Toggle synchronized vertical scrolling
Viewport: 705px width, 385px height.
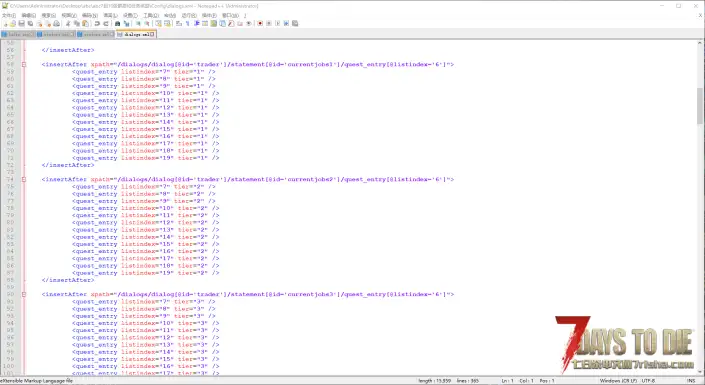[x=158, y=23]
